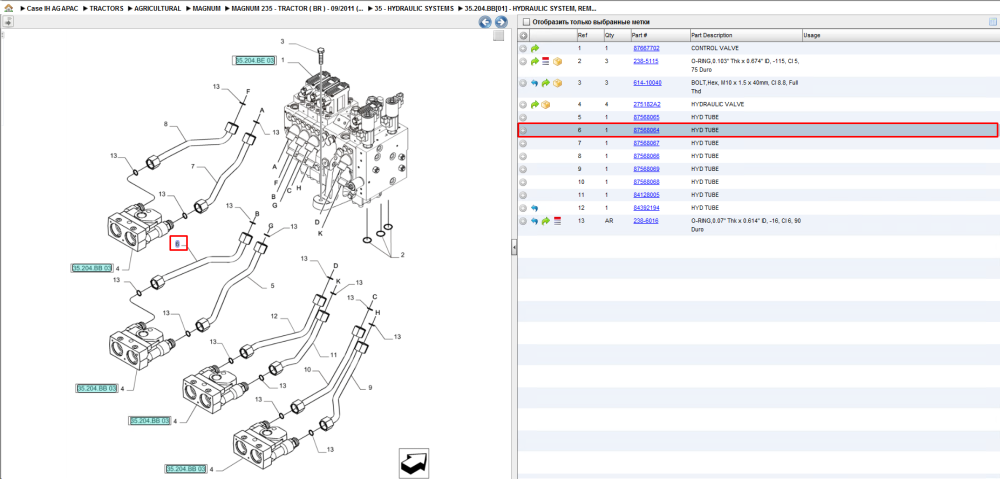Viewport: 1000px width, 479px height.
Task: Open part number link 614-10040
Action: (x=647, y=83)
